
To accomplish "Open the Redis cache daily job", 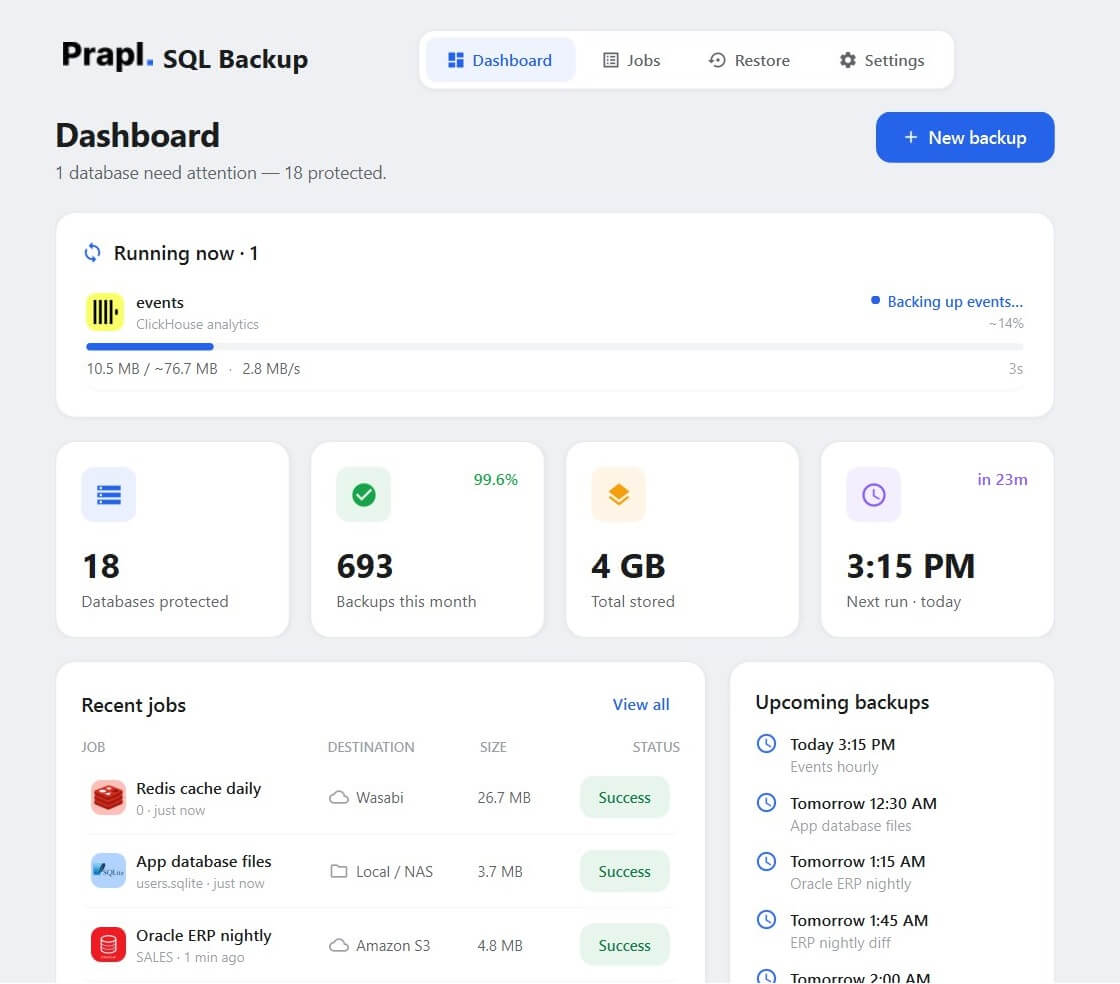I will 380,798.
